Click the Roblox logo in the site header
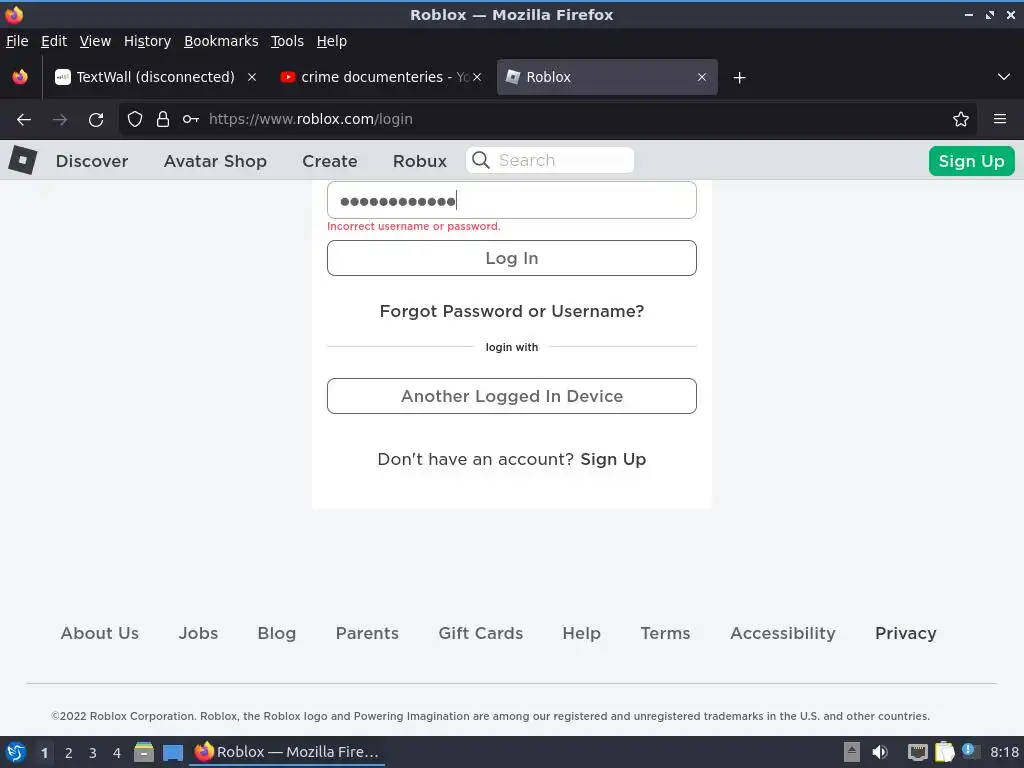The height and width of the screenshot is (768, 1024). tap(22, 160)
